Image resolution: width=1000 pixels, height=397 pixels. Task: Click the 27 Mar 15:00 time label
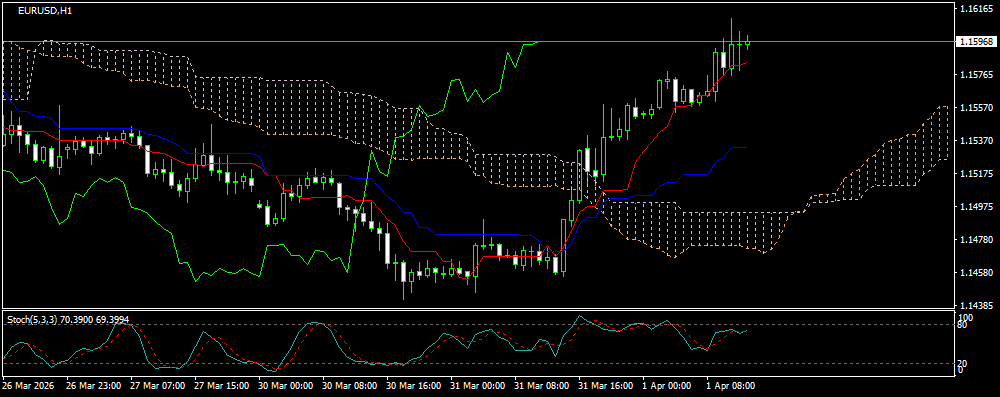(222, 386)
